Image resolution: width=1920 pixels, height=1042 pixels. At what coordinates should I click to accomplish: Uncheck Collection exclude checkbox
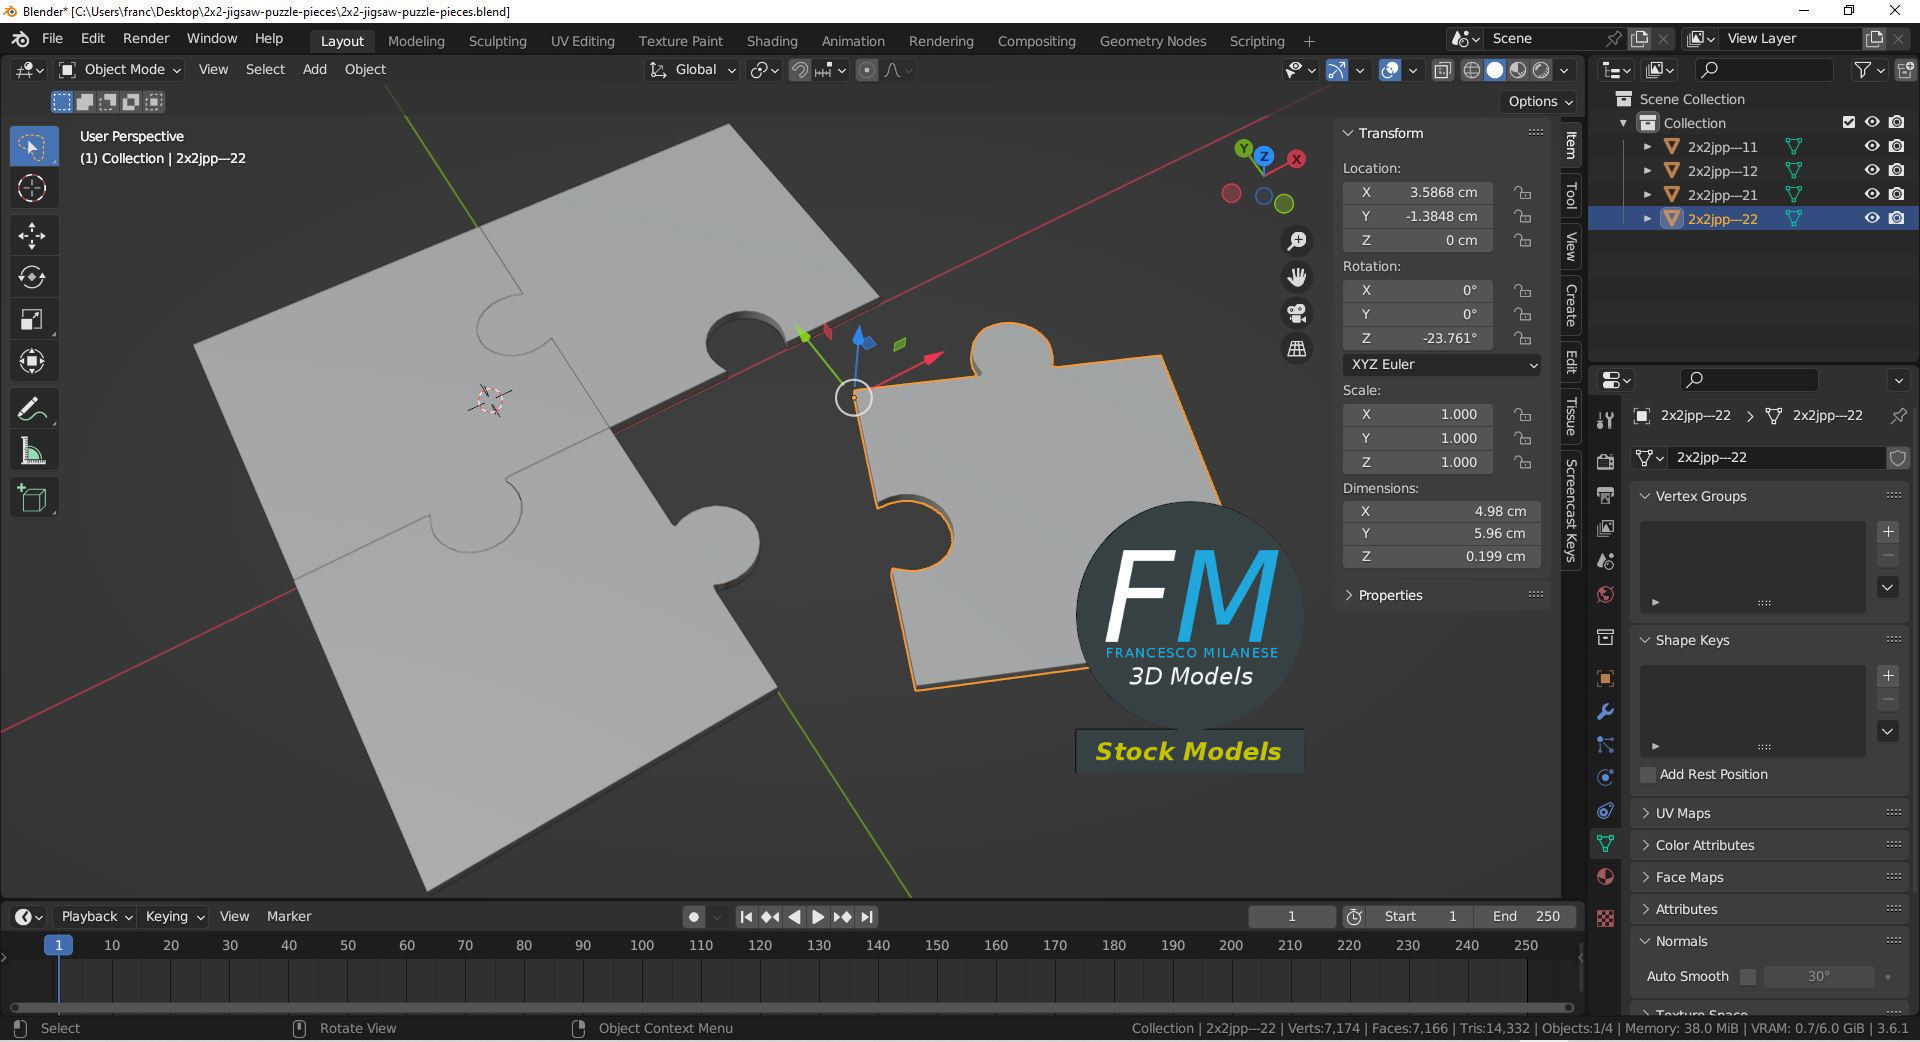coord(1849,122)
